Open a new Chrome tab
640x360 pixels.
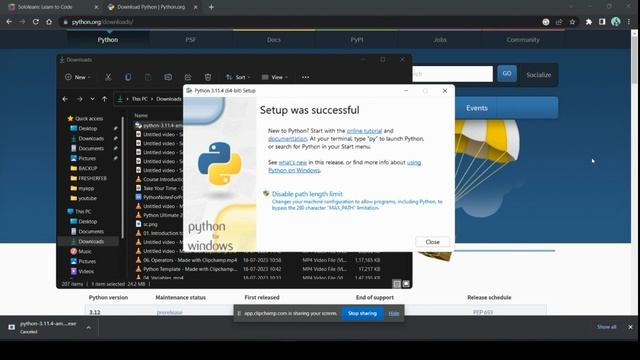pyautogui.click(x=211, y=7)
